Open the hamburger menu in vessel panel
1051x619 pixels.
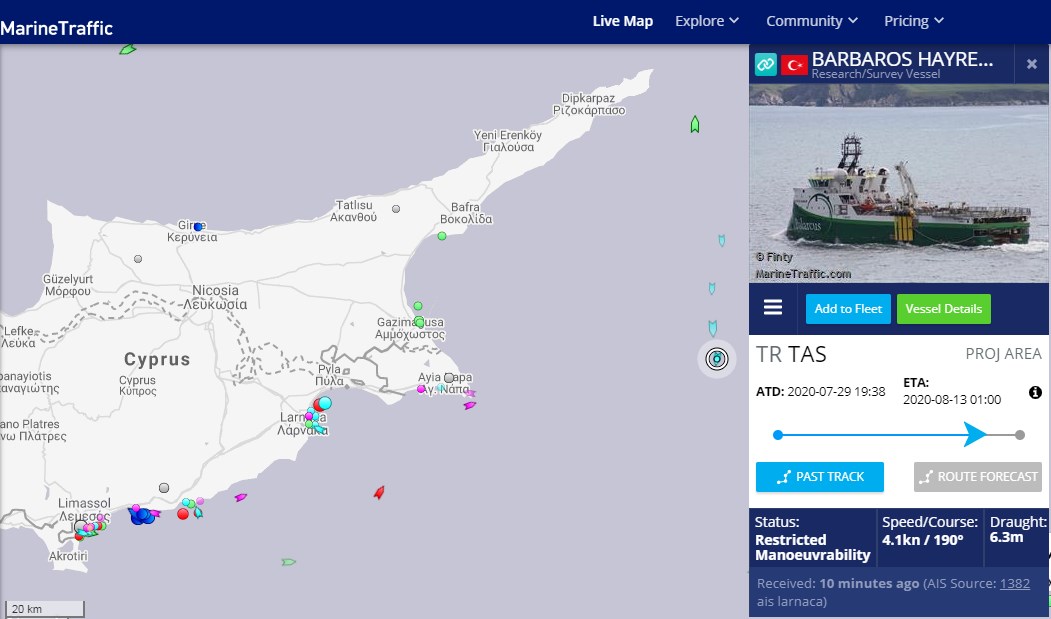[x=773, y=307]
